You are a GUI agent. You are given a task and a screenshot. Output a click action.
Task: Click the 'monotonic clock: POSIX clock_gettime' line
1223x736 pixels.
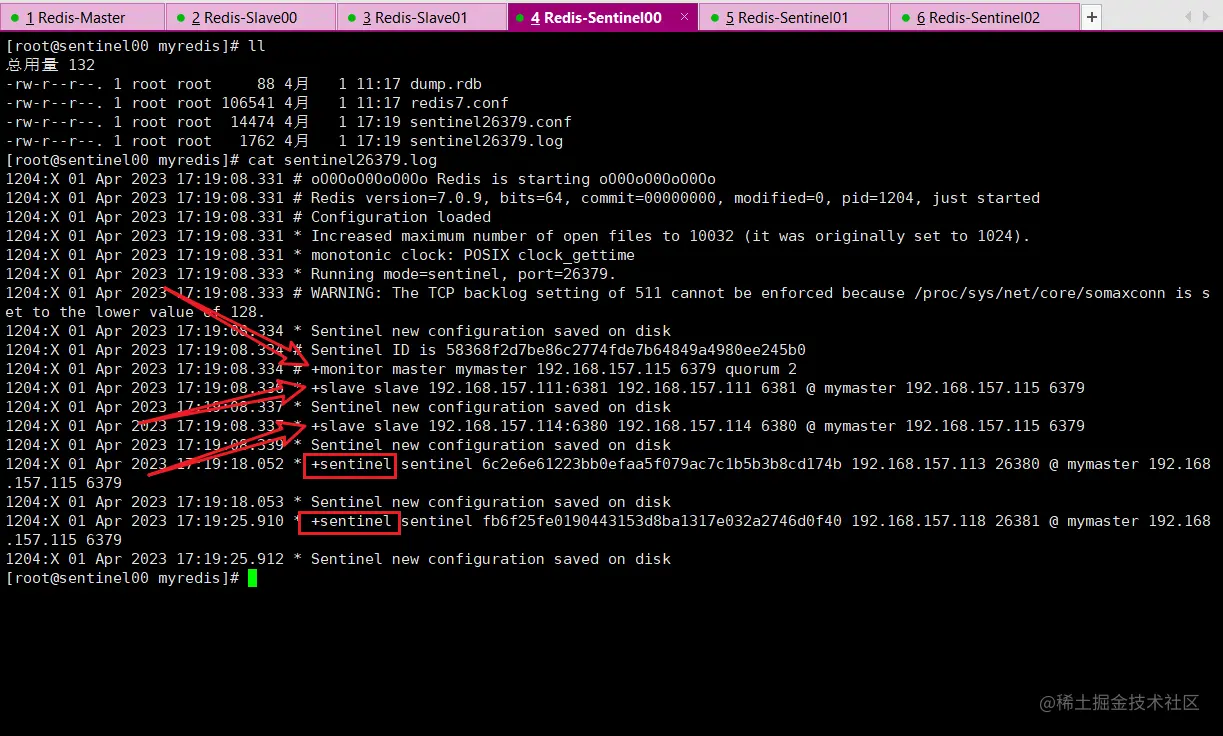point(320,255)
